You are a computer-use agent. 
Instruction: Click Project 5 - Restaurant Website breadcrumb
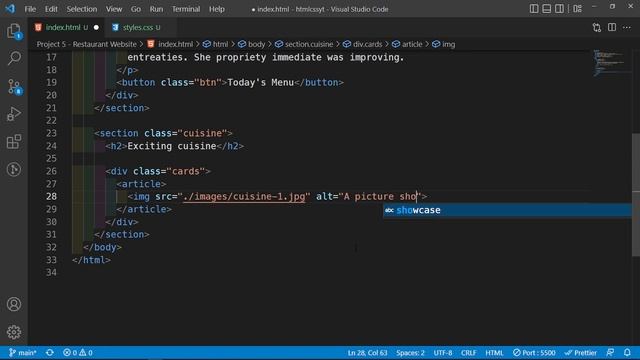[87, 44]
